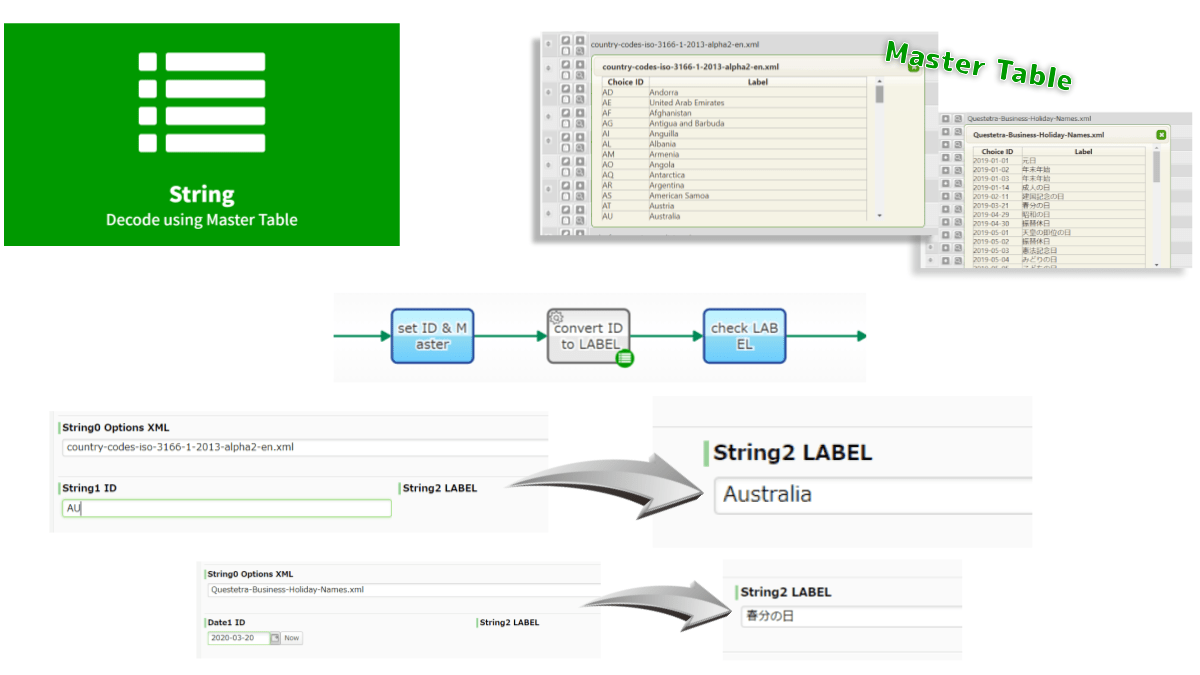This screenshot has height=675, width=1200.
Task: Select the country-codes-iso-3166-1-2013-alpha2-en.xml panel header
Action: point(691,66)
